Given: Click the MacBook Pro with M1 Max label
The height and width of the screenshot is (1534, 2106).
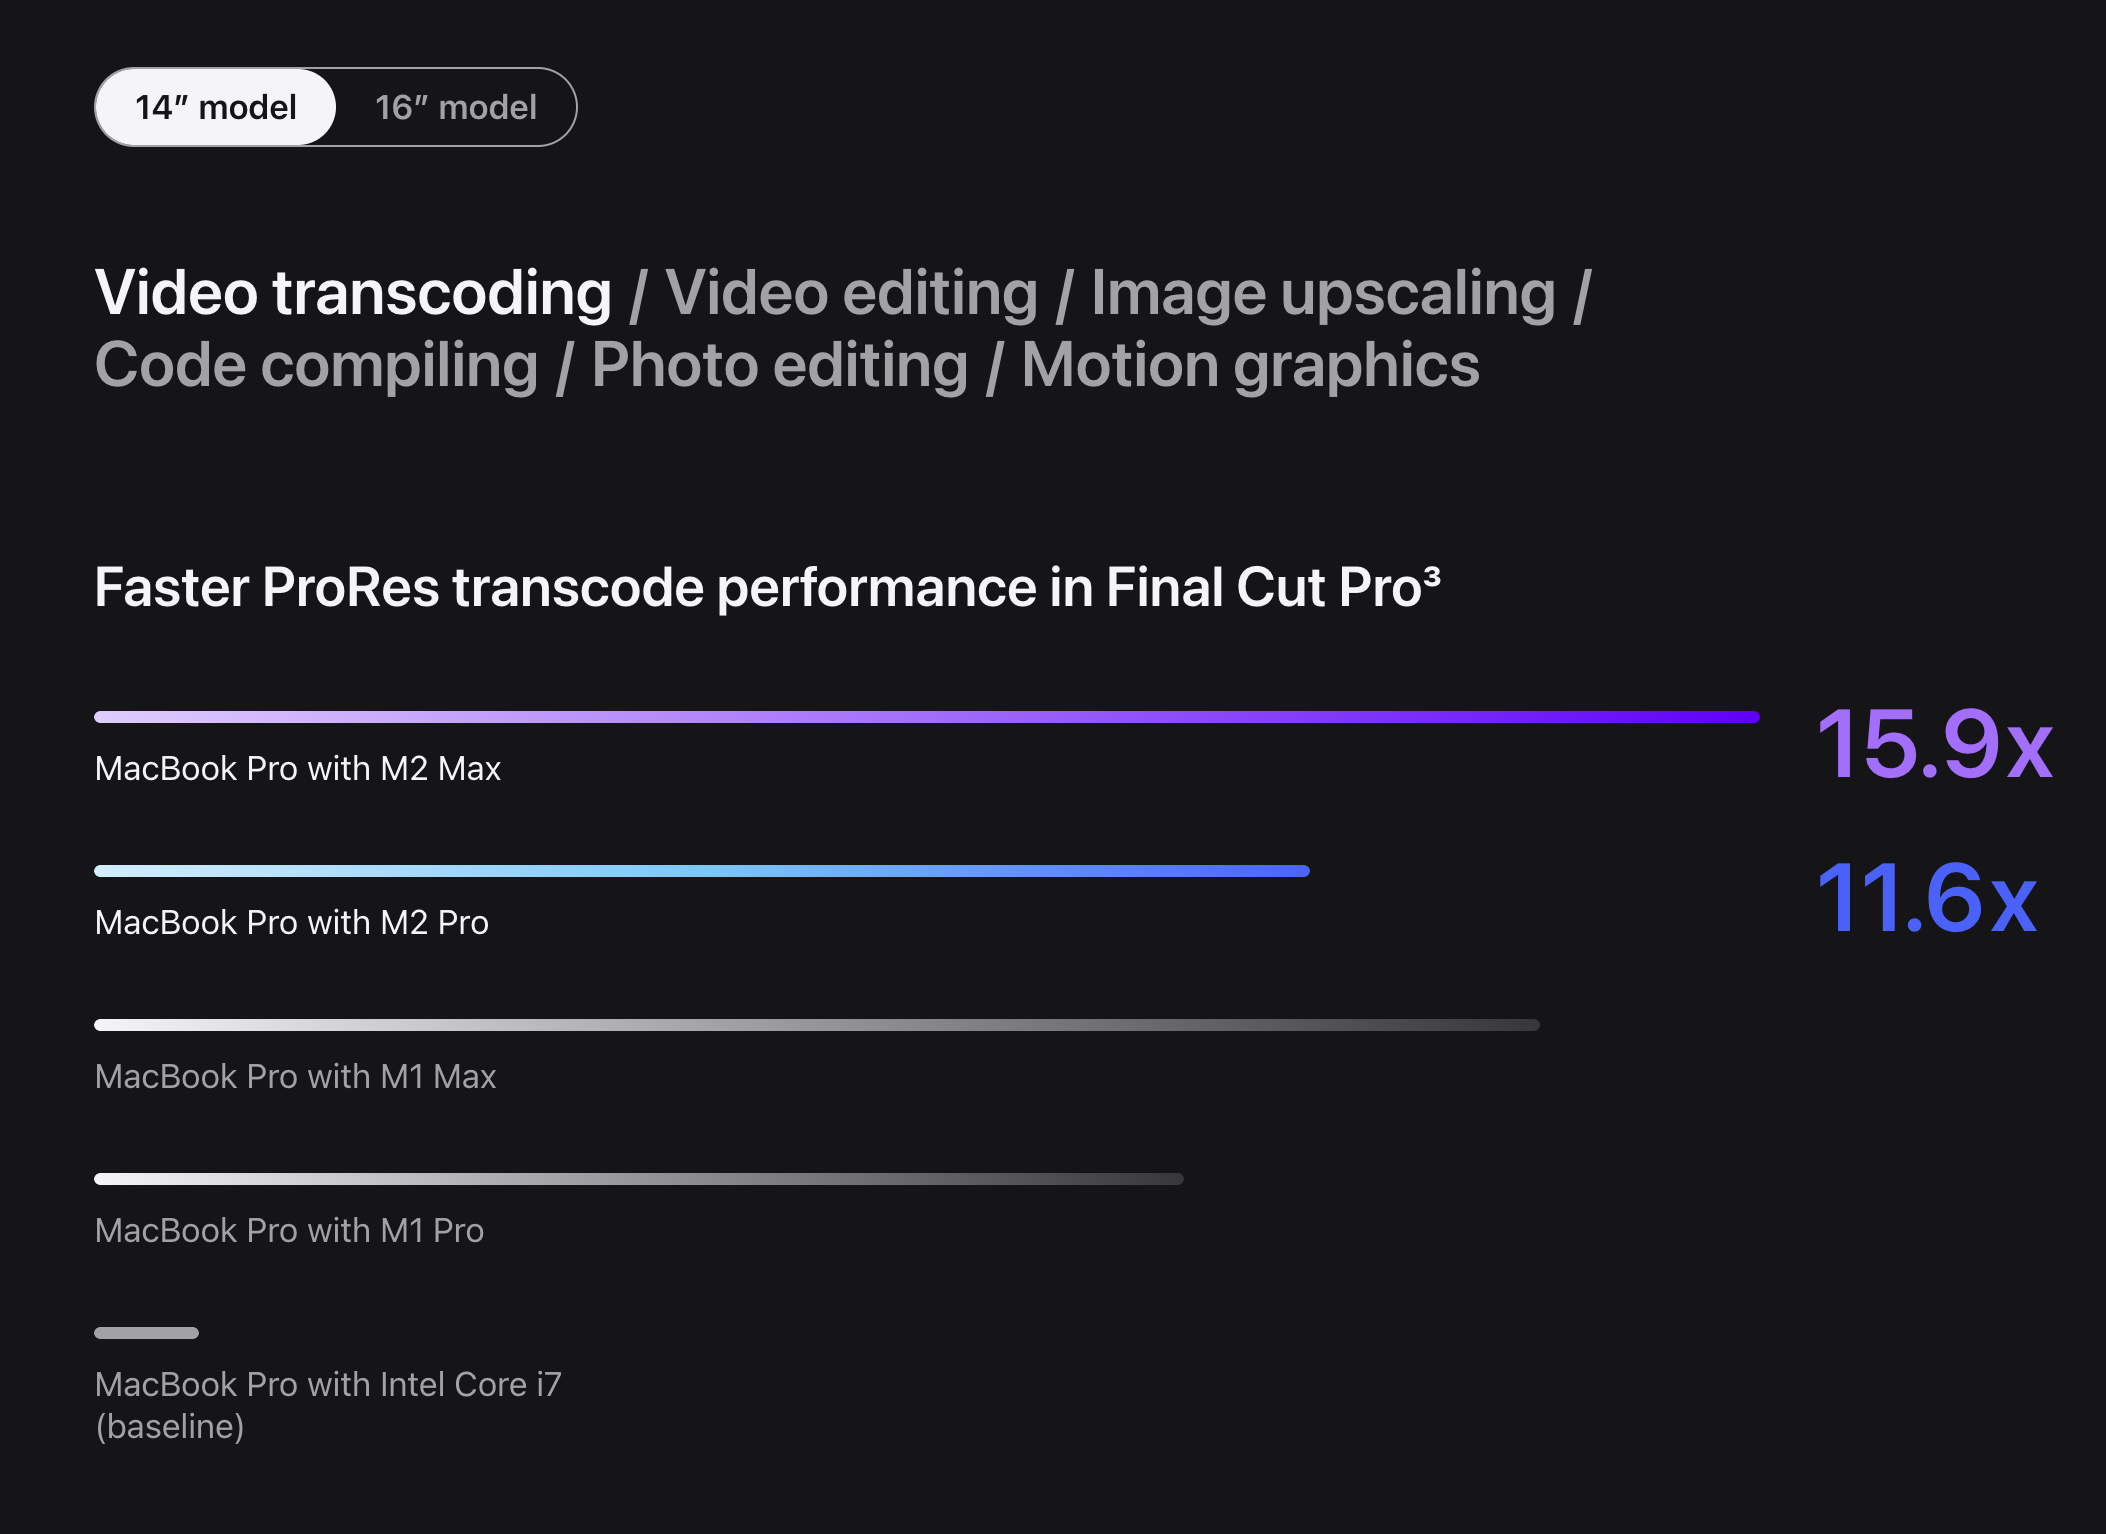Looking at the screenshot, I should [x=296, y=1076].
